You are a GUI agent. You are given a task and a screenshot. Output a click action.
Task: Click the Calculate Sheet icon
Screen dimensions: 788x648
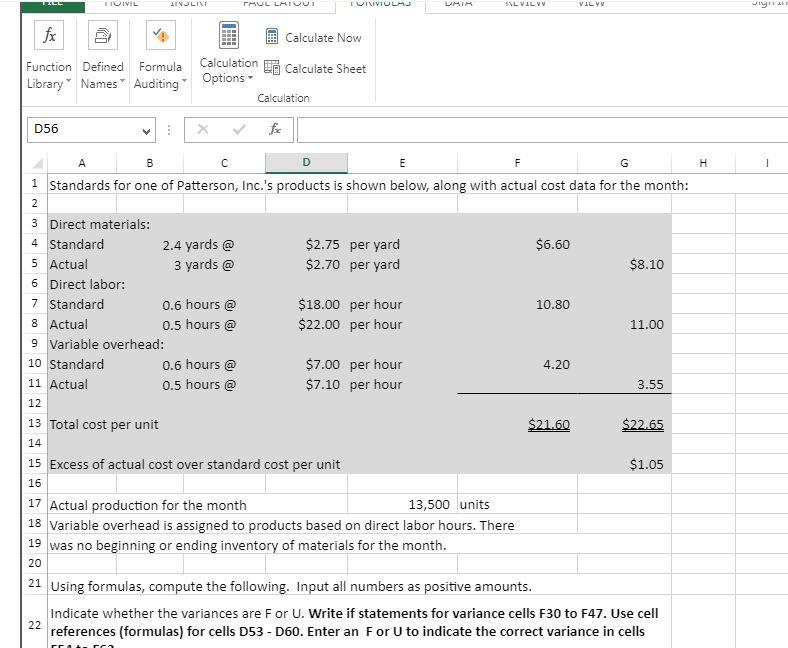(272, 67)
